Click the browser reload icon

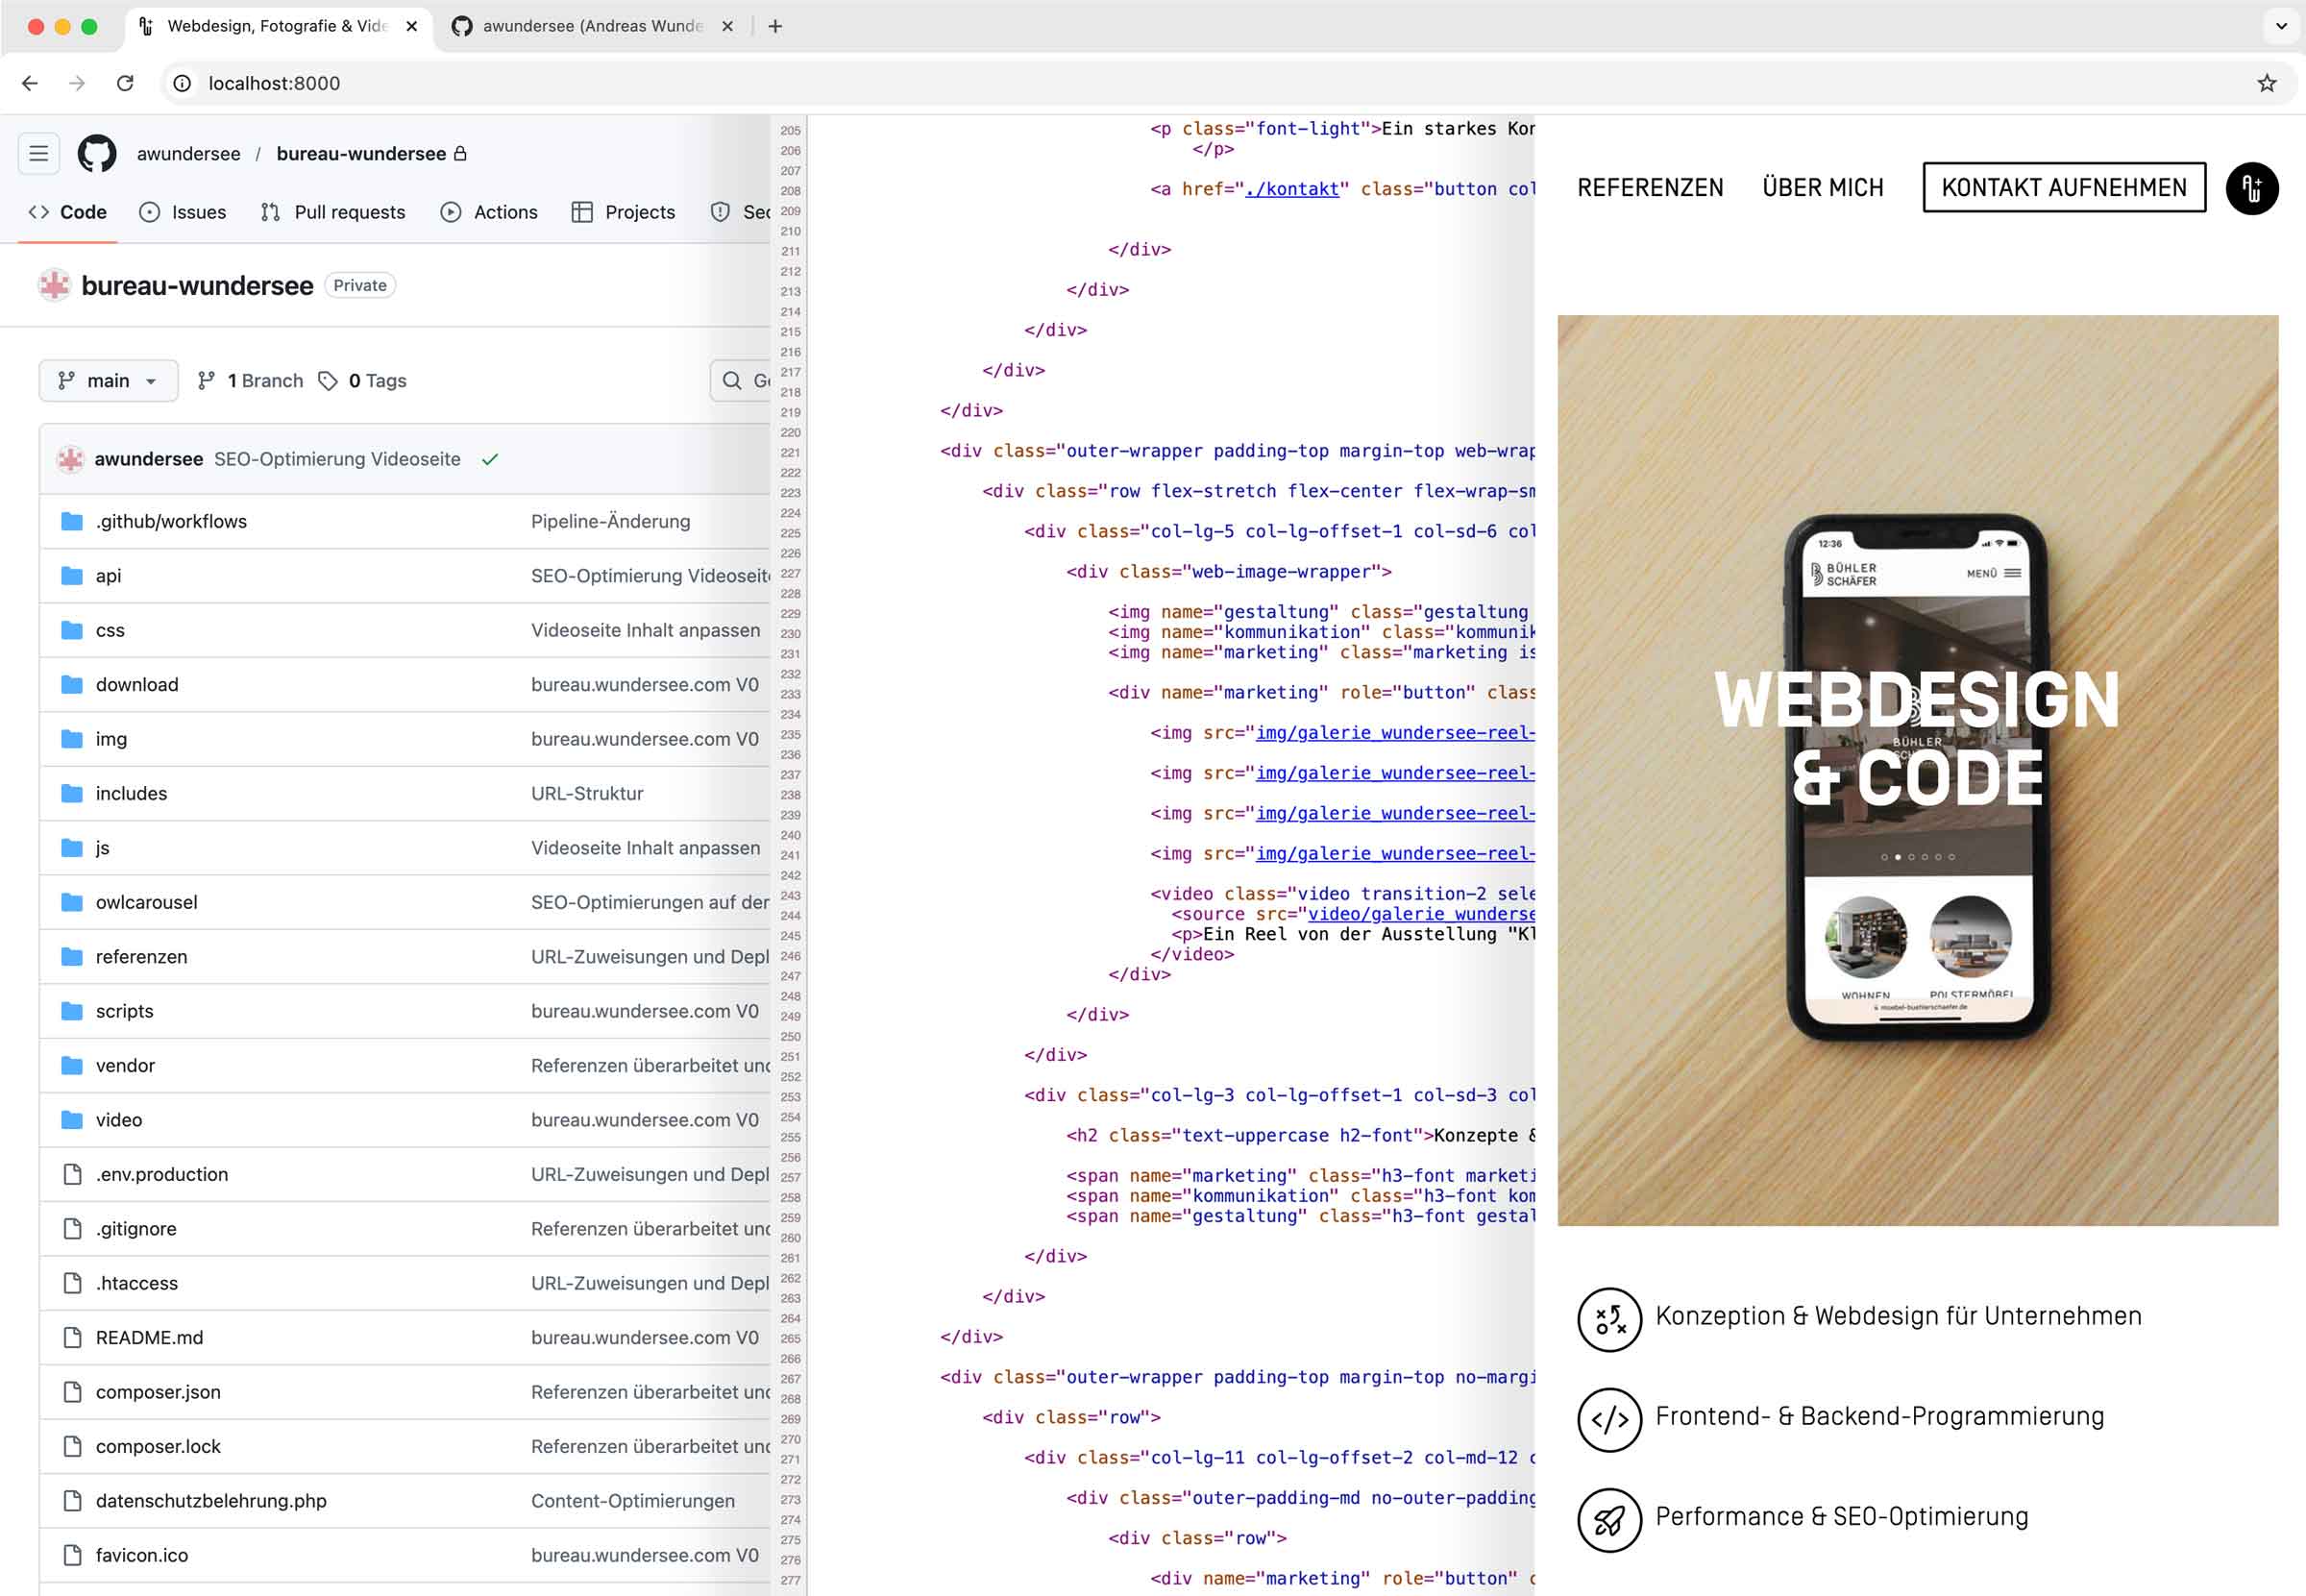pos(124,83)
